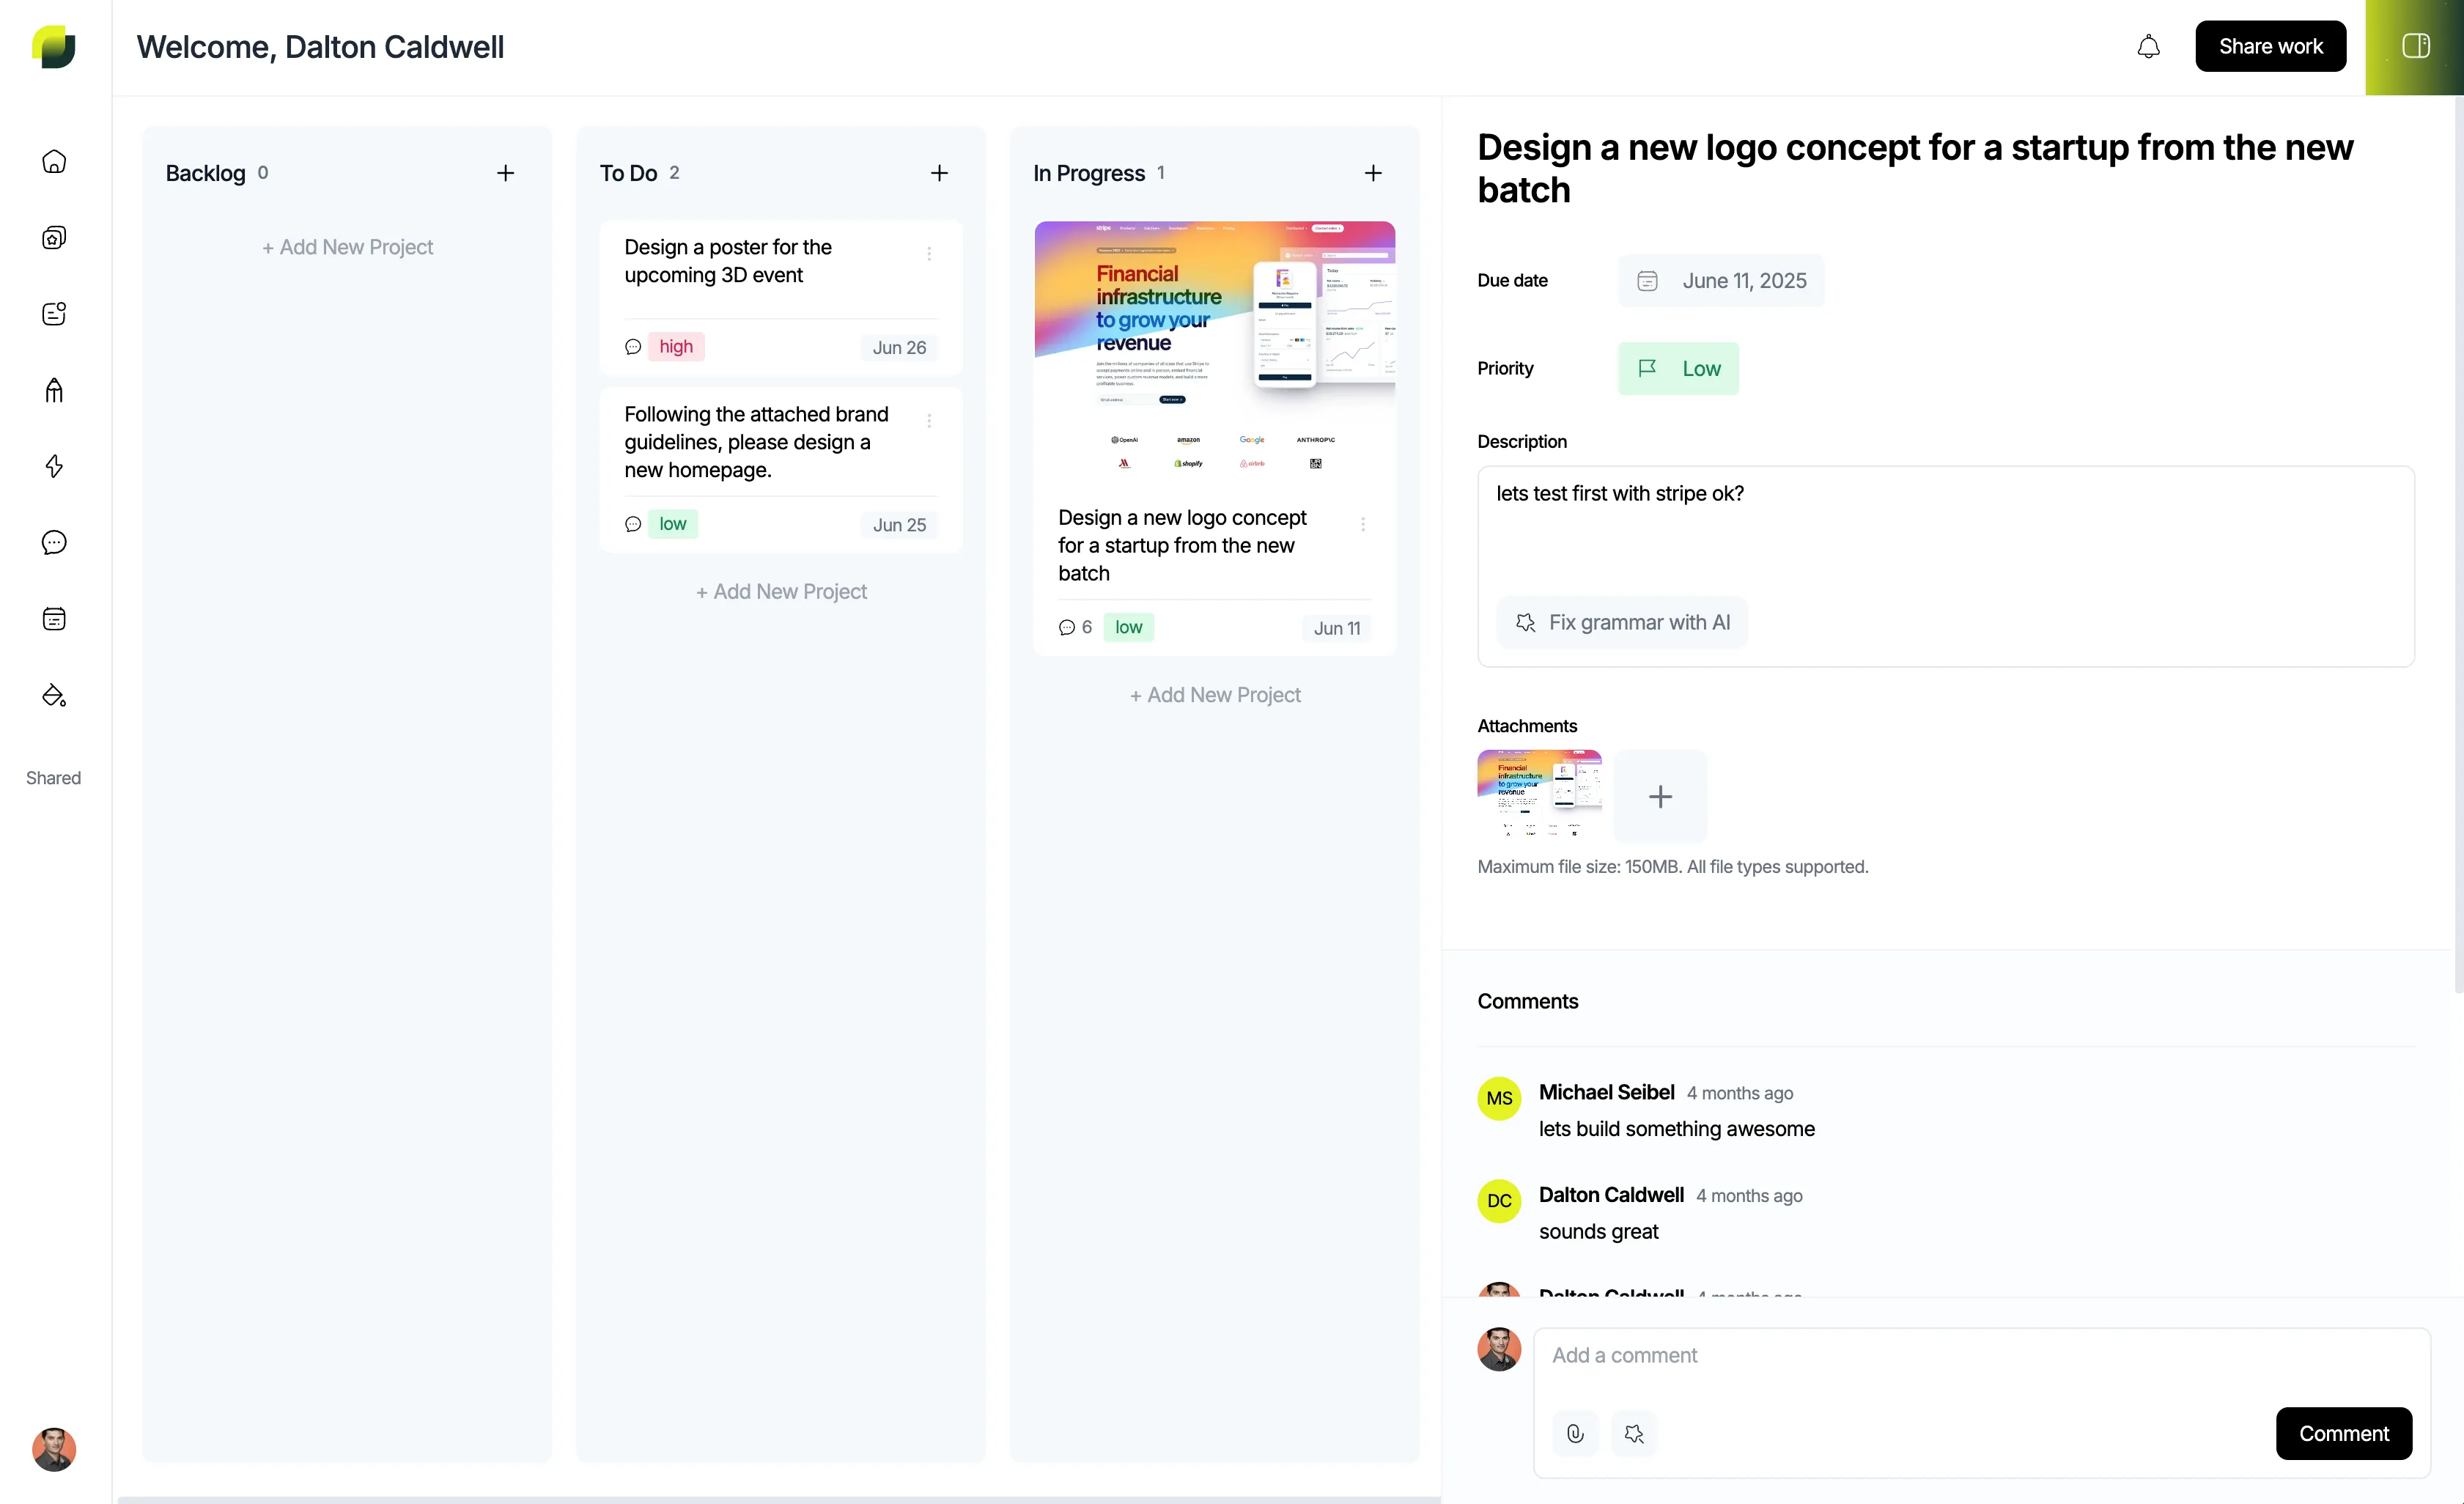Open the calendar sidebar icon
Screen dimensions: 2464x1504
[x=54, y=618]
